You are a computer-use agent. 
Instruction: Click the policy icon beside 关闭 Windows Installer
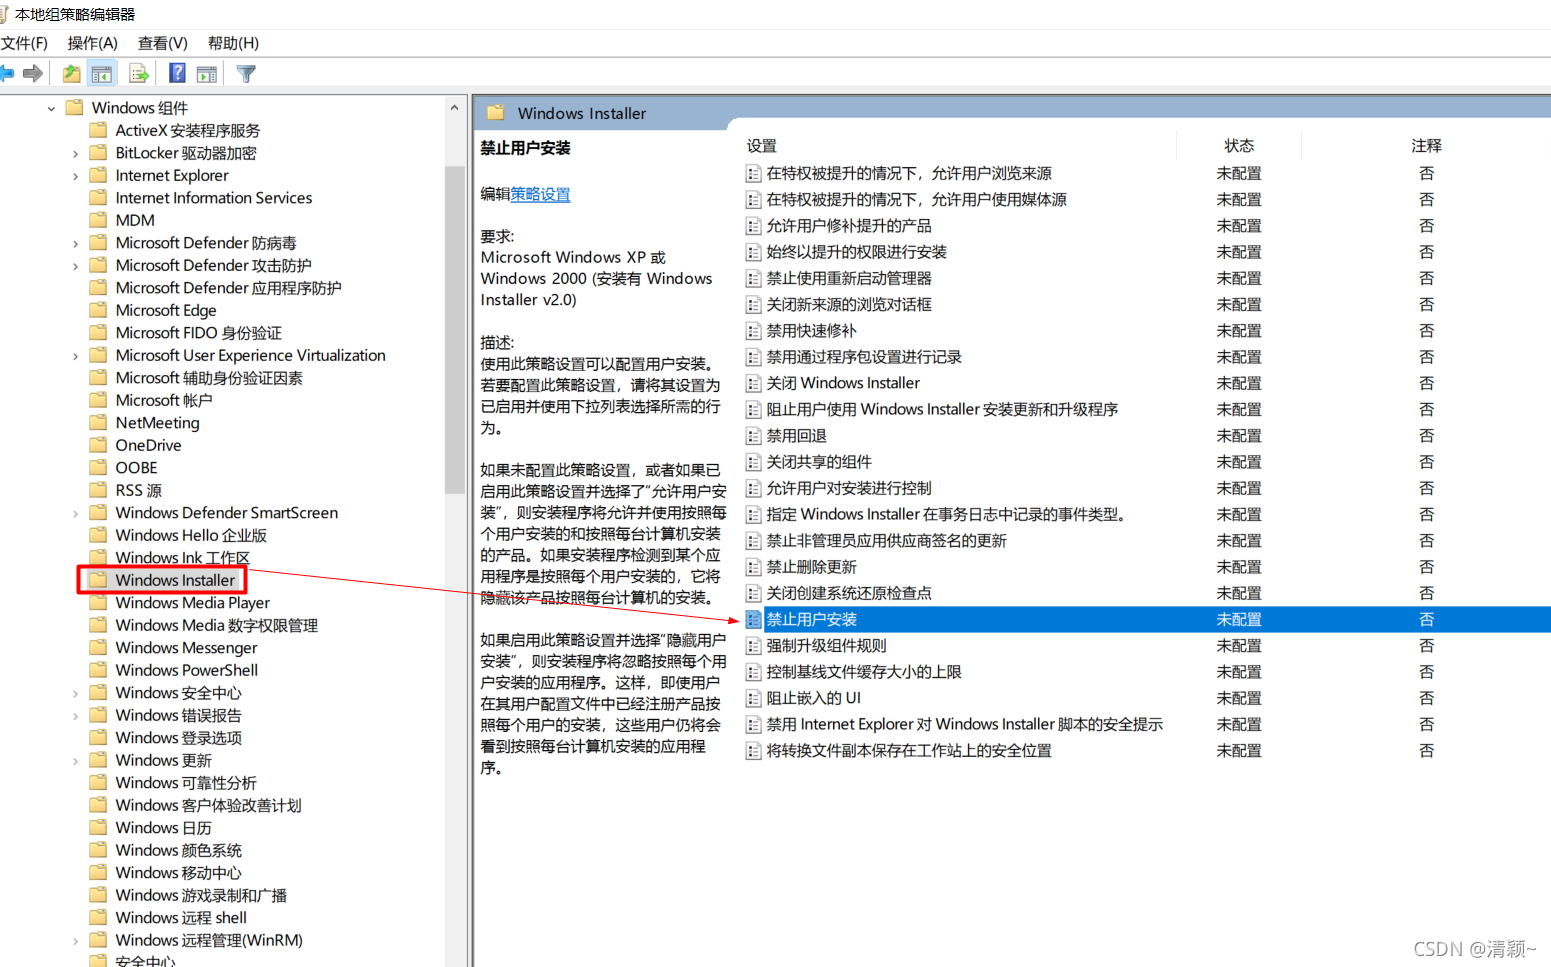point(754,384)
